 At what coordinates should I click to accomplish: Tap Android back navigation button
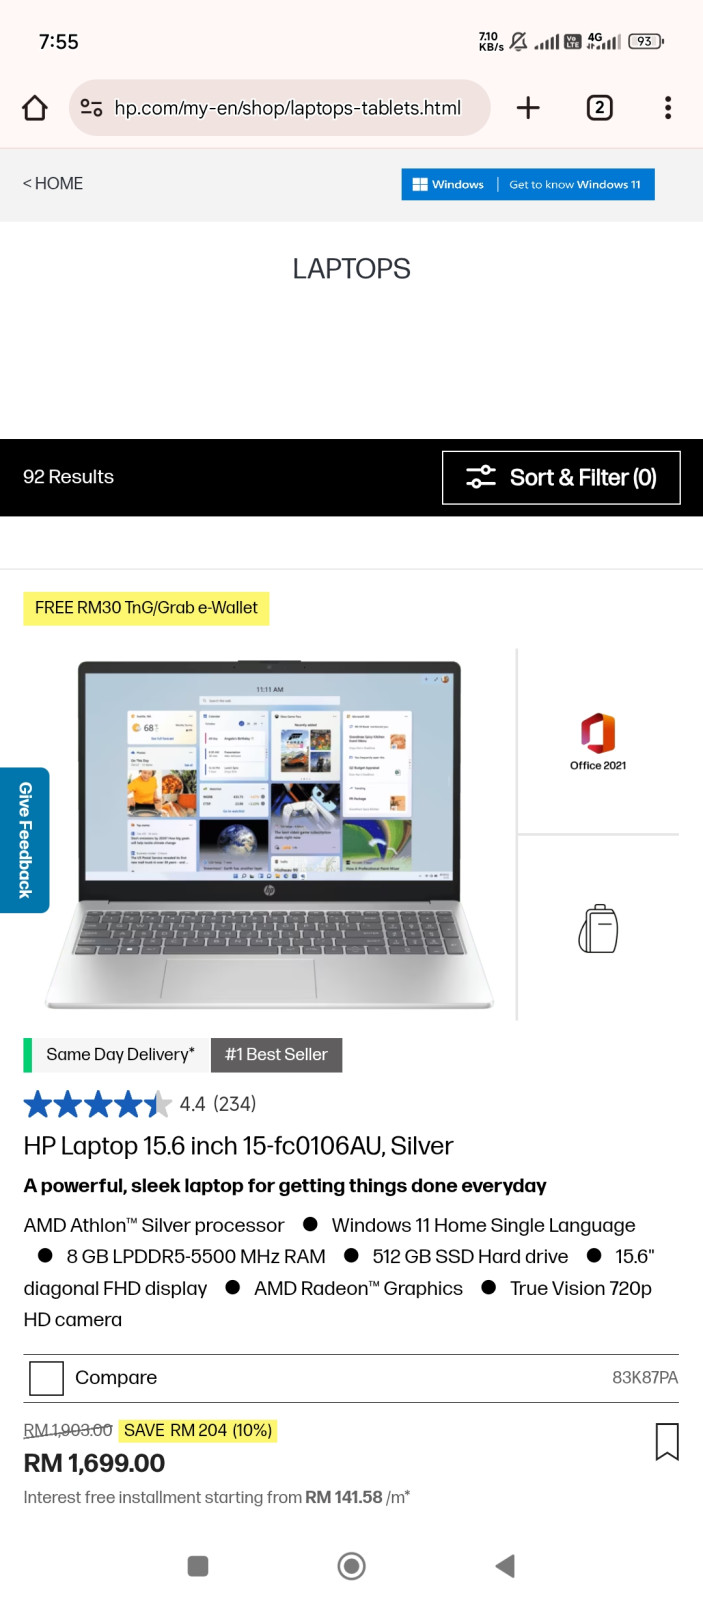505,1566
